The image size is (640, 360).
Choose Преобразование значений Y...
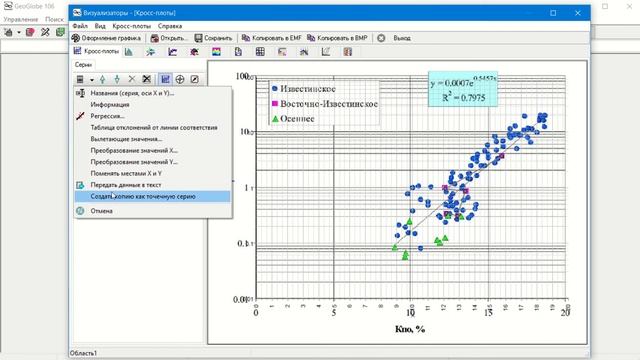153,162
